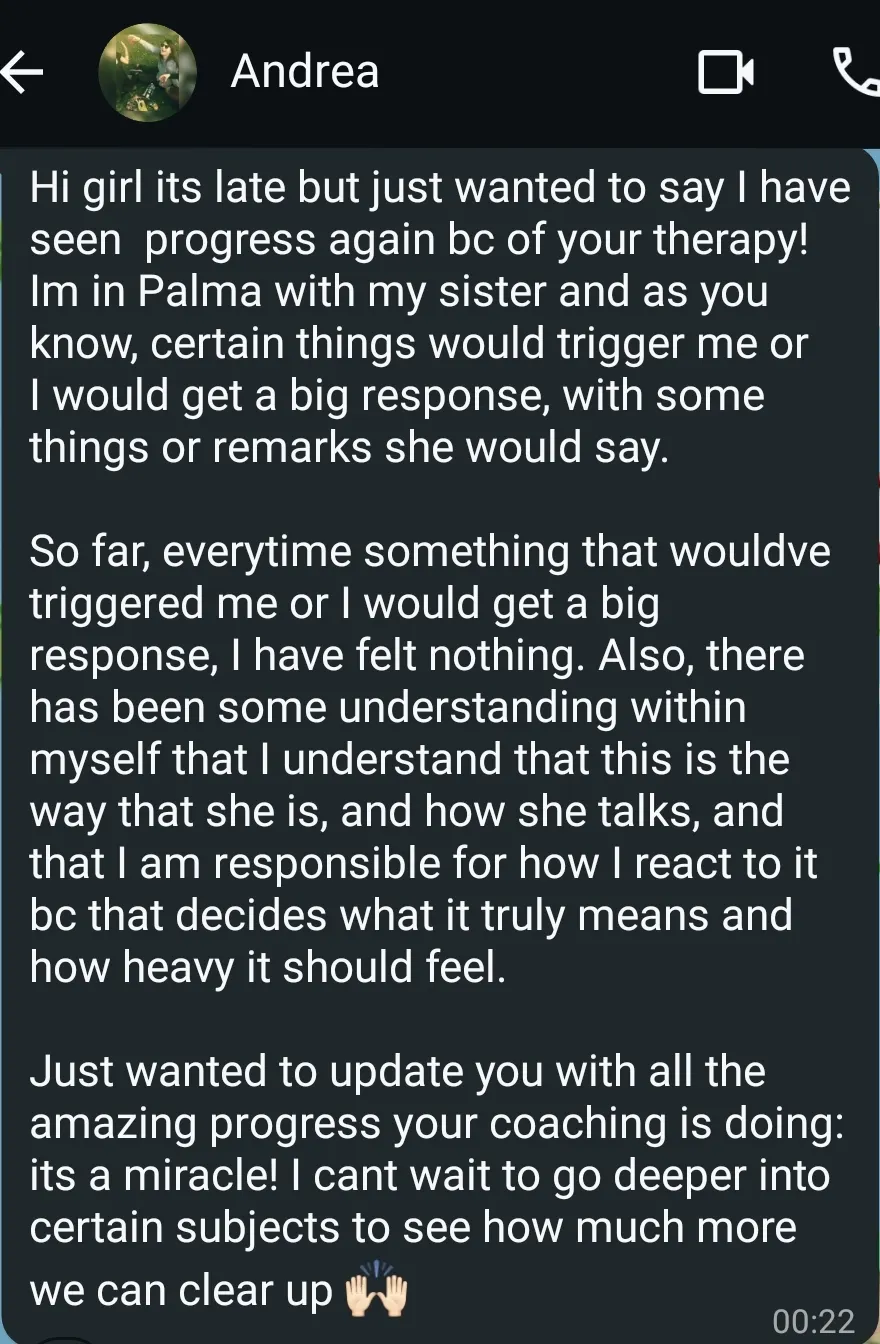Tap the back arrow to leave chat
Screen dimensions: 880x1344
pos(22,72)
